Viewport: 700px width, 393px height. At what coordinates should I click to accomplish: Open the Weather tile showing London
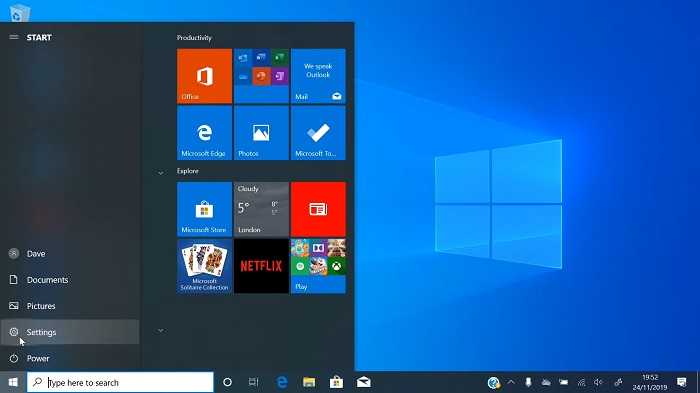pyautogui.click(x=261, y=209)
